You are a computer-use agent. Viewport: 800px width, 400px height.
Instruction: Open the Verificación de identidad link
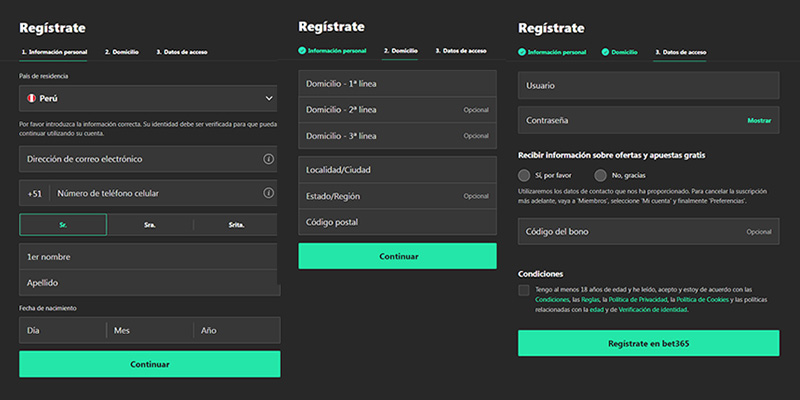click(x=653, y=309)
